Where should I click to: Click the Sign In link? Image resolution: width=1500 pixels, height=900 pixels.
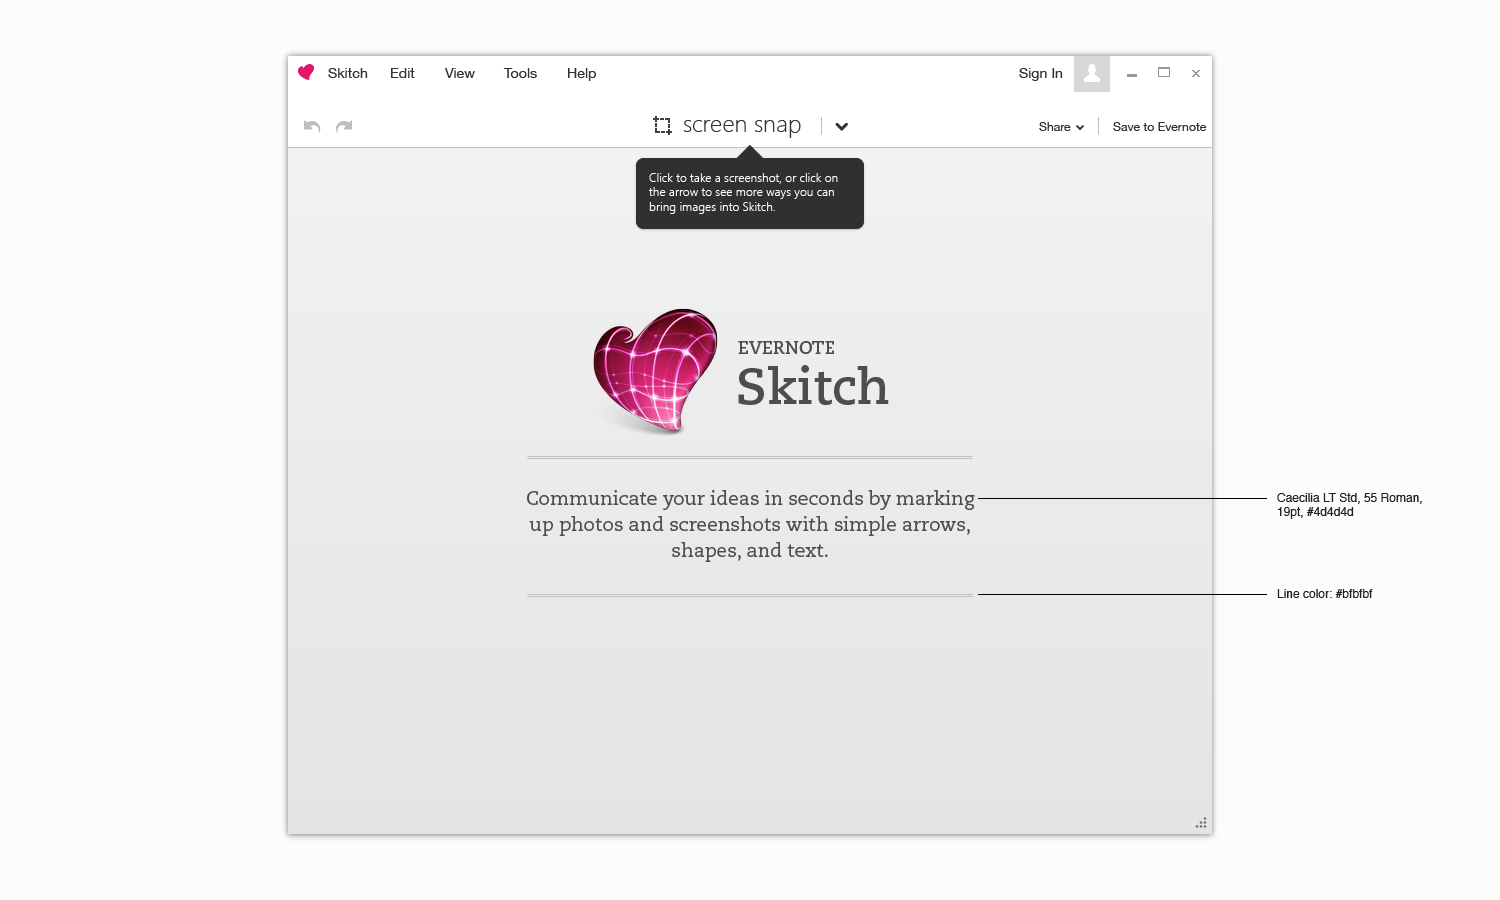click(1040, 73)
